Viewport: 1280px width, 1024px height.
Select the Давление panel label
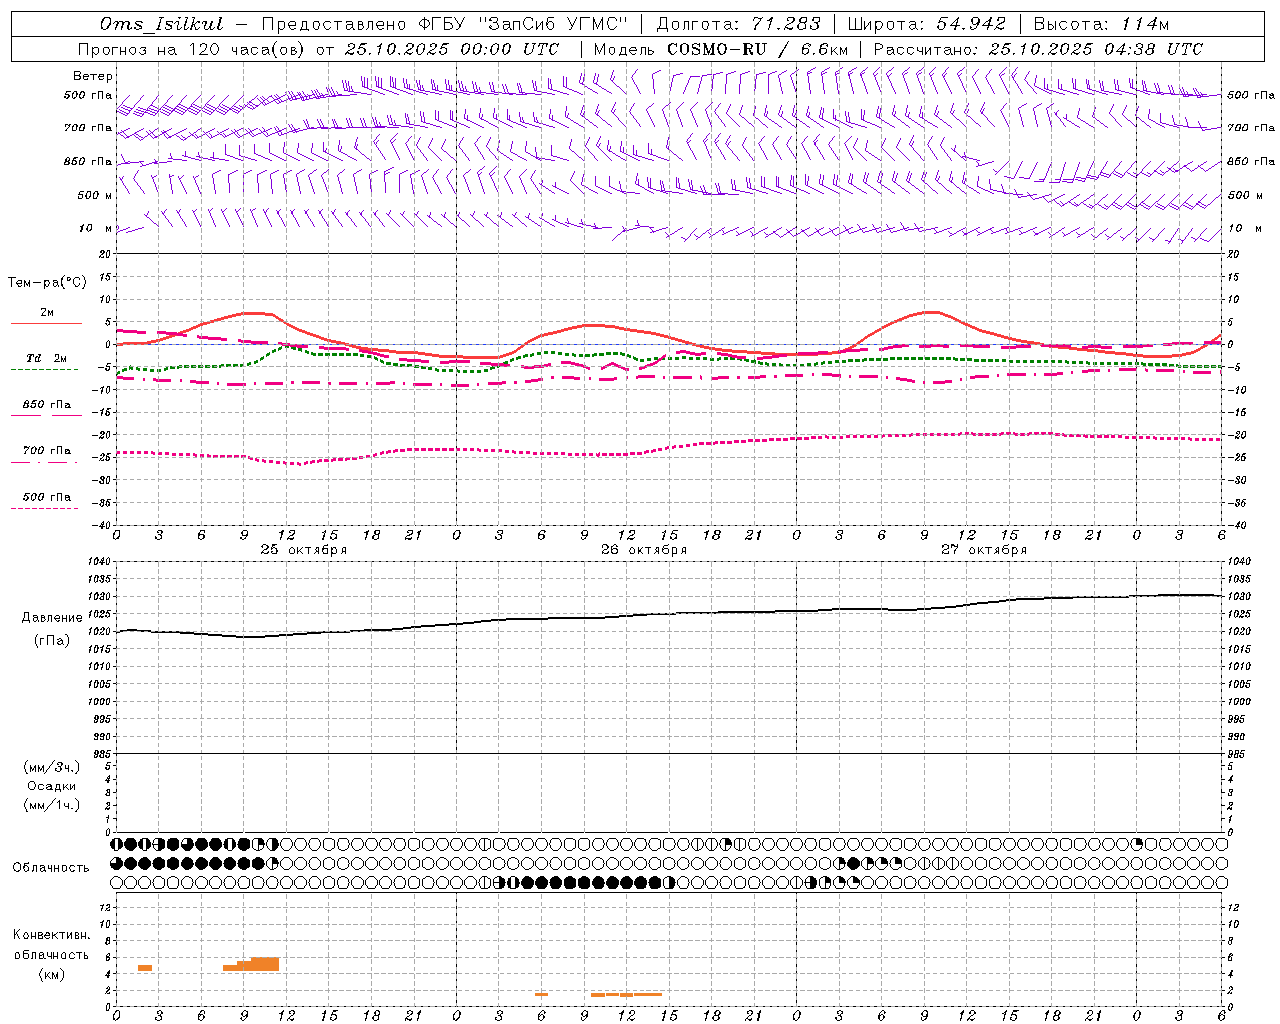click(x=52, y=618)
